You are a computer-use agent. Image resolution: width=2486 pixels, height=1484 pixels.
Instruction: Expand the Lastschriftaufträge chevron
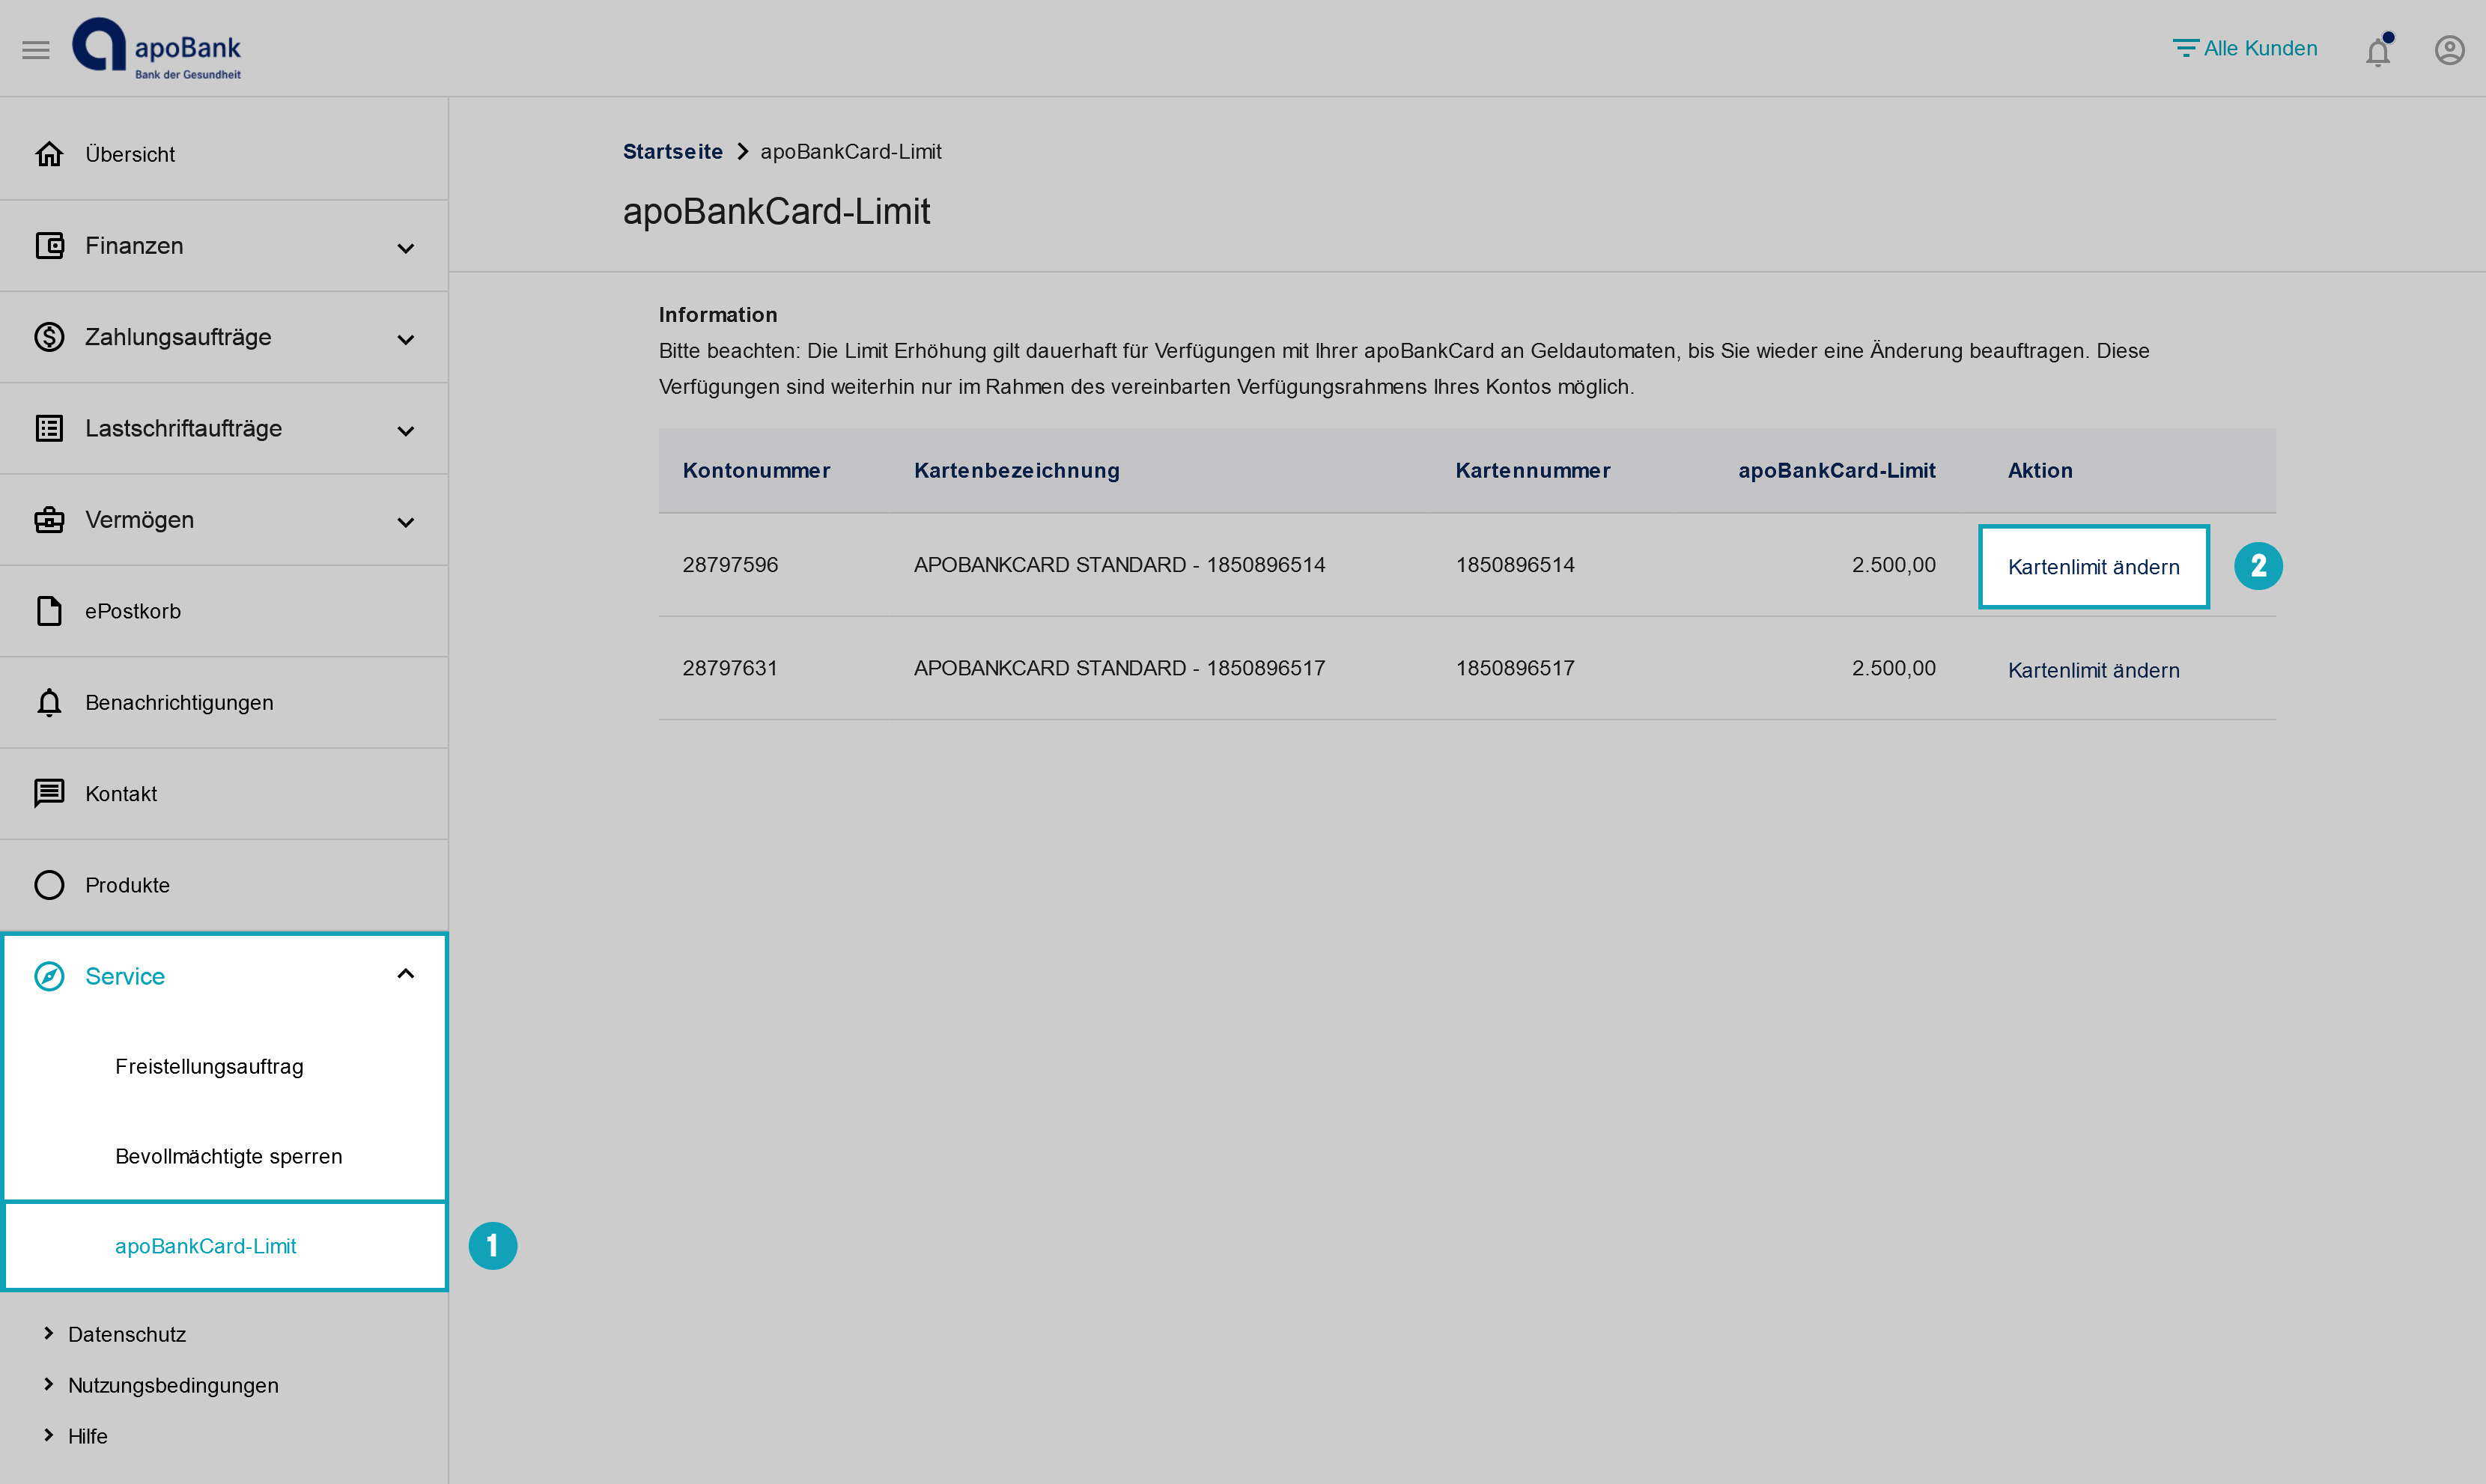[406, 431]
